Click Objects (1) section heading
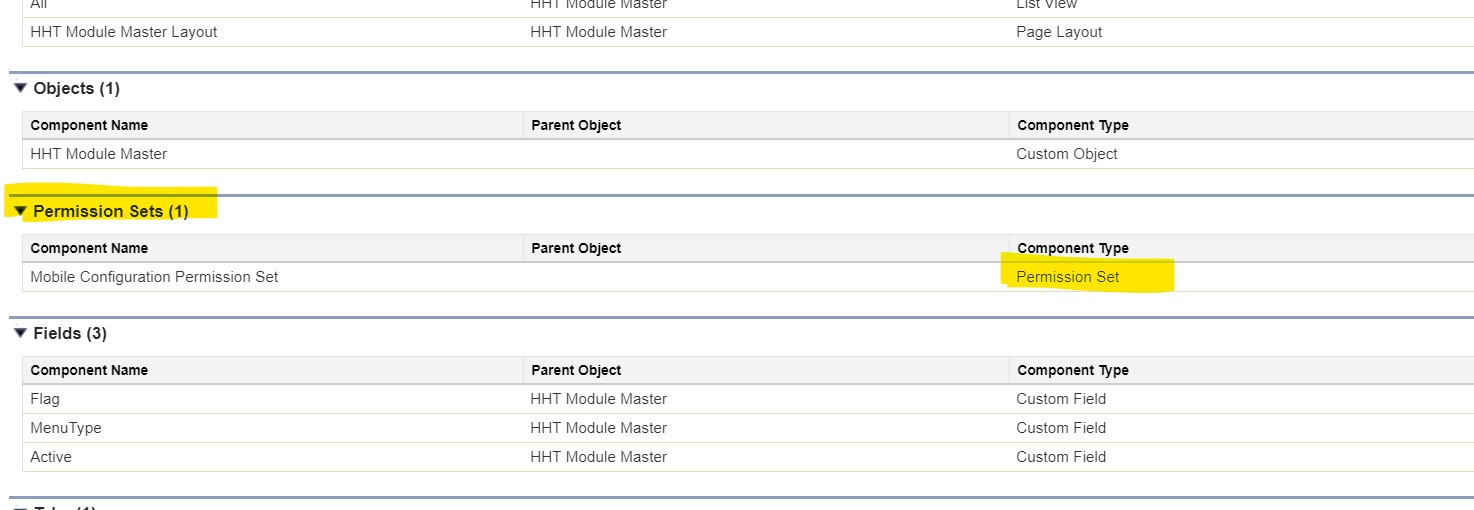The image size is (1474, 510). click(x=76, y=88)
